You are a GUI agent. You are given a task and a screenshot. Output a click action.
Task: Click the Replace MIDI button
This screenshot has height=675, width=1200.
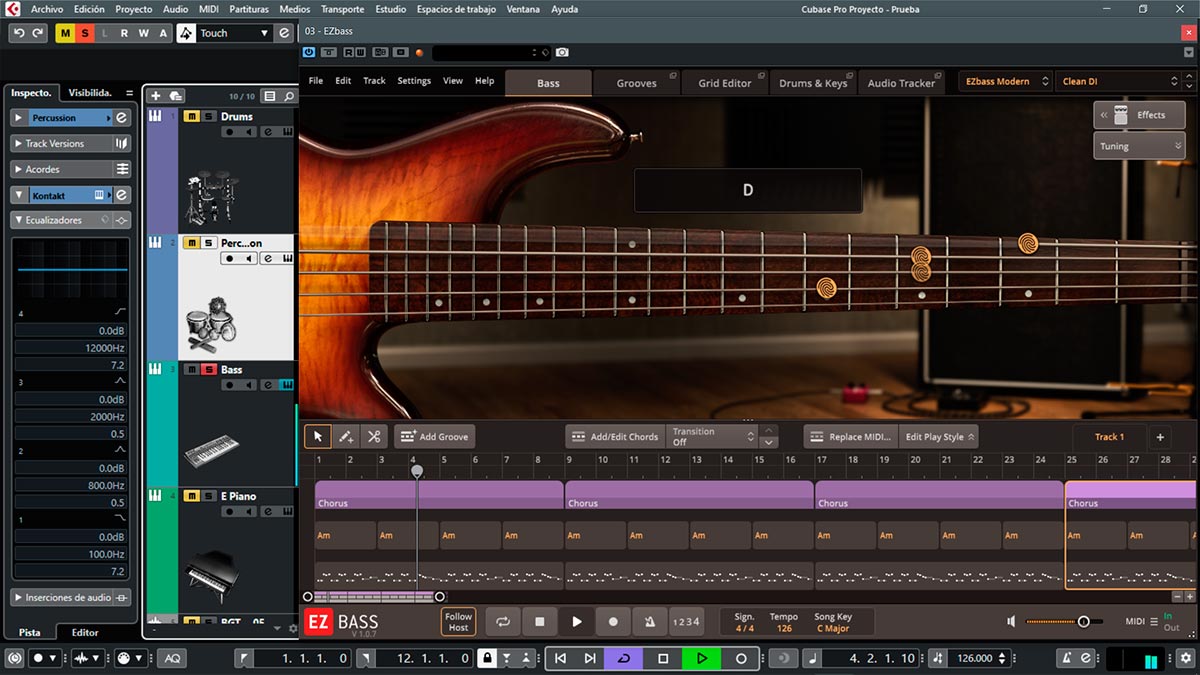tap(850, 437)
